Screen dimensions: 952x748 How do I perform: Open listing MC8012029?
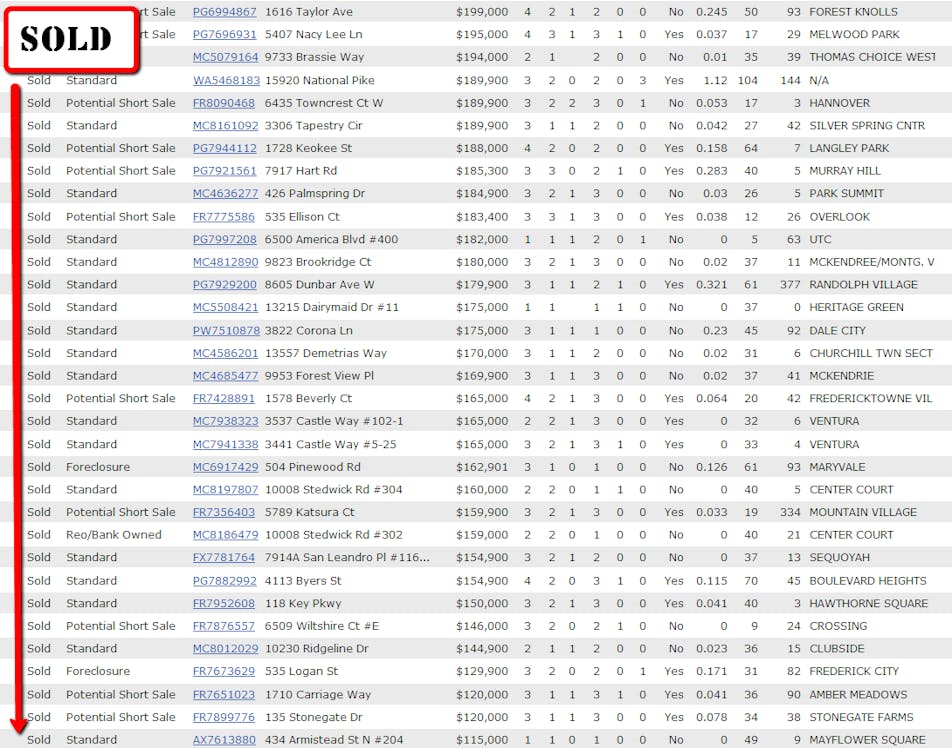point(225,649)
